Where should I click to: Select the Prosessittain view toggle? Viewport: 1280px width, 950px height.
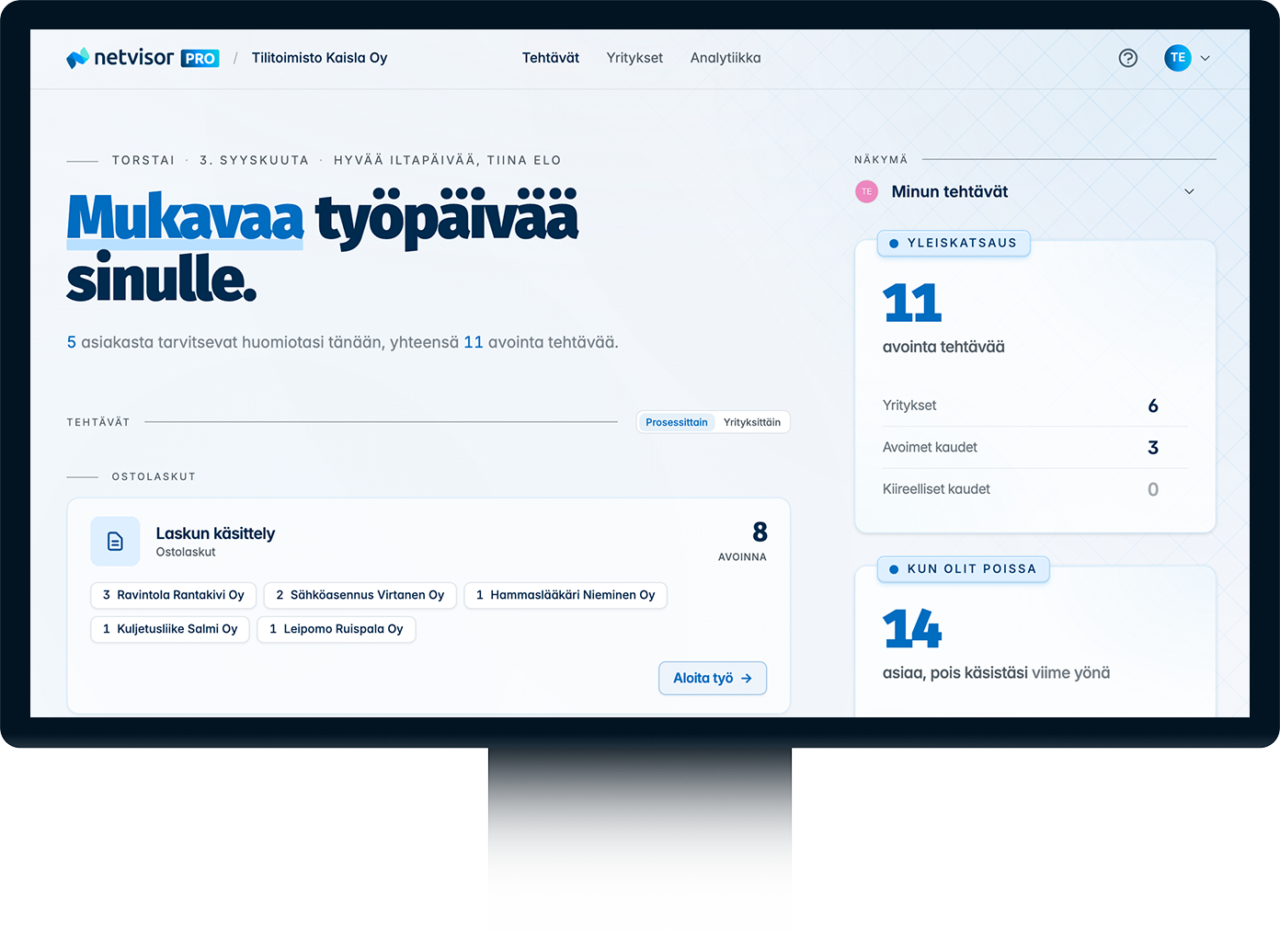point(677,422)
